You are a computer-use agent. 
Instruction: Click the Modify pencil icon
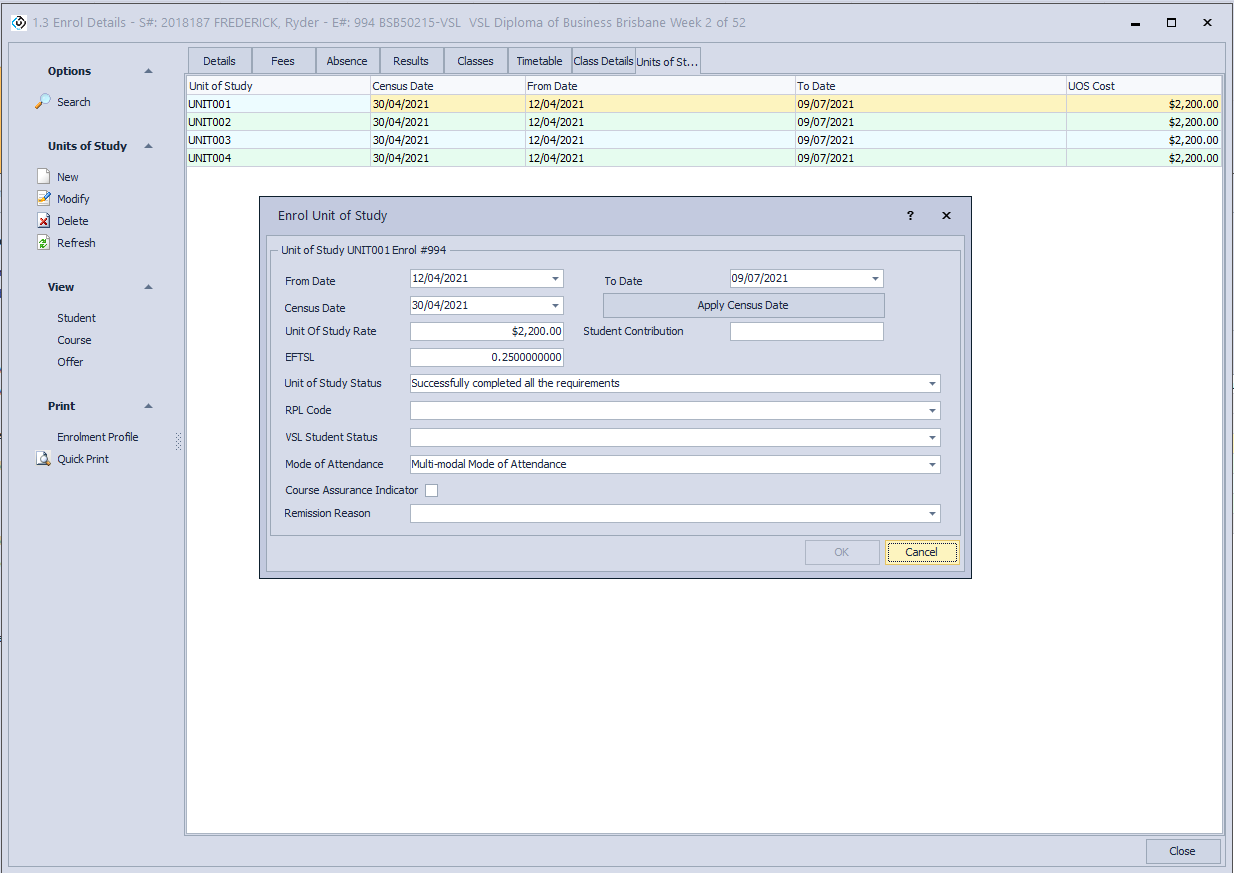pos(44,199)
